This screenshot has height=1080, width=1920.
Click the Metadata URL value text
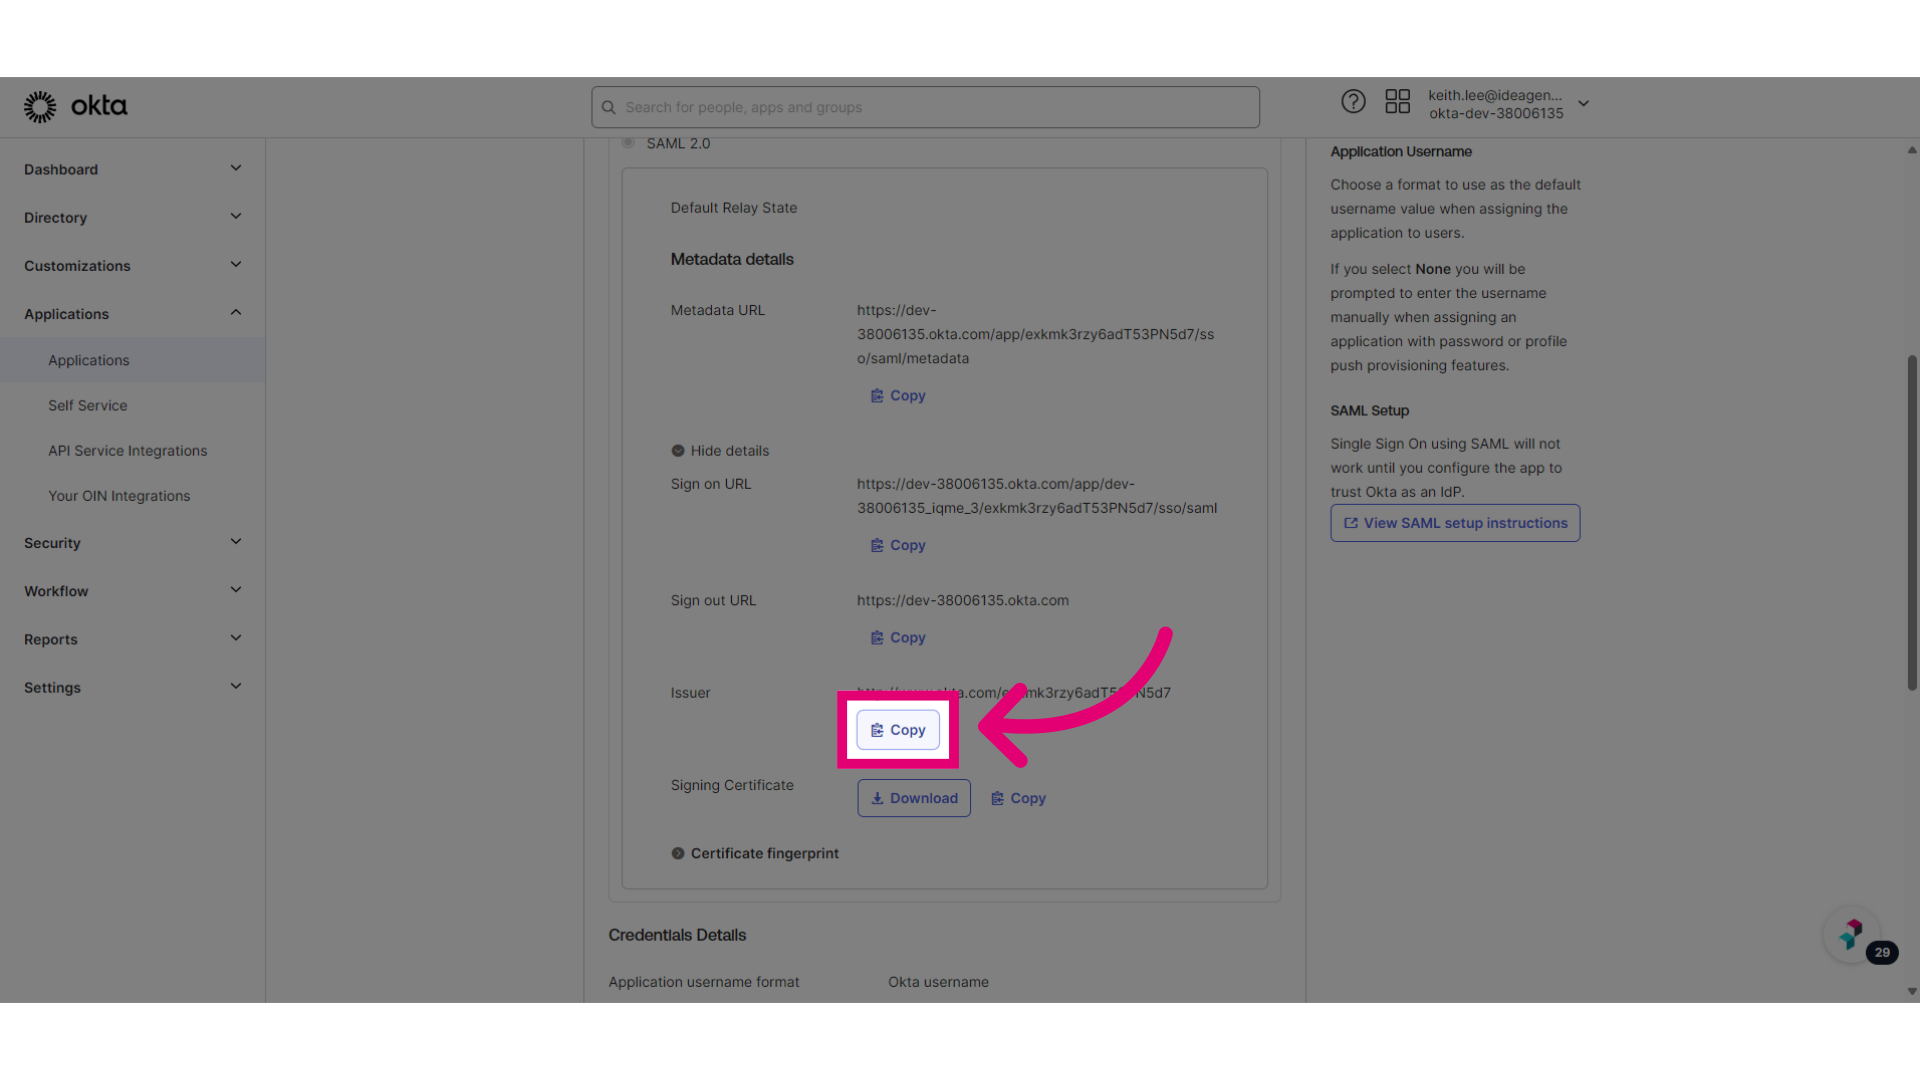[1035, 334]
